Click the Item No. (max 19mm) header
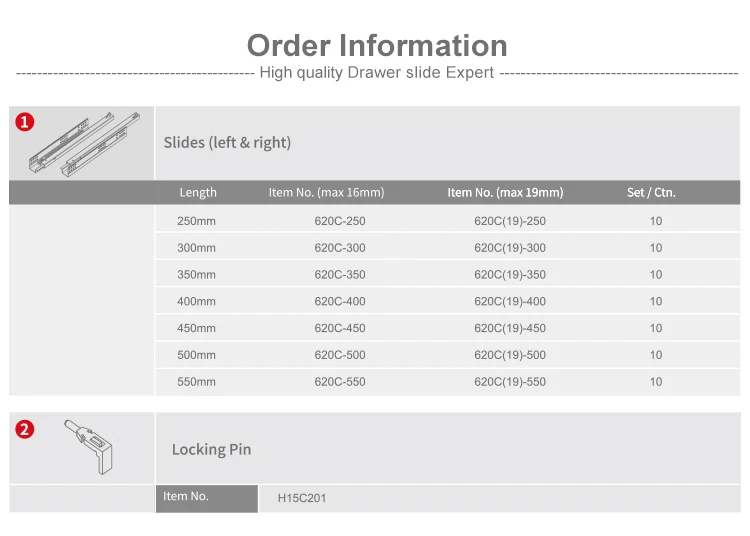This screenshot has height=536, width=750. tap(505, 193)
